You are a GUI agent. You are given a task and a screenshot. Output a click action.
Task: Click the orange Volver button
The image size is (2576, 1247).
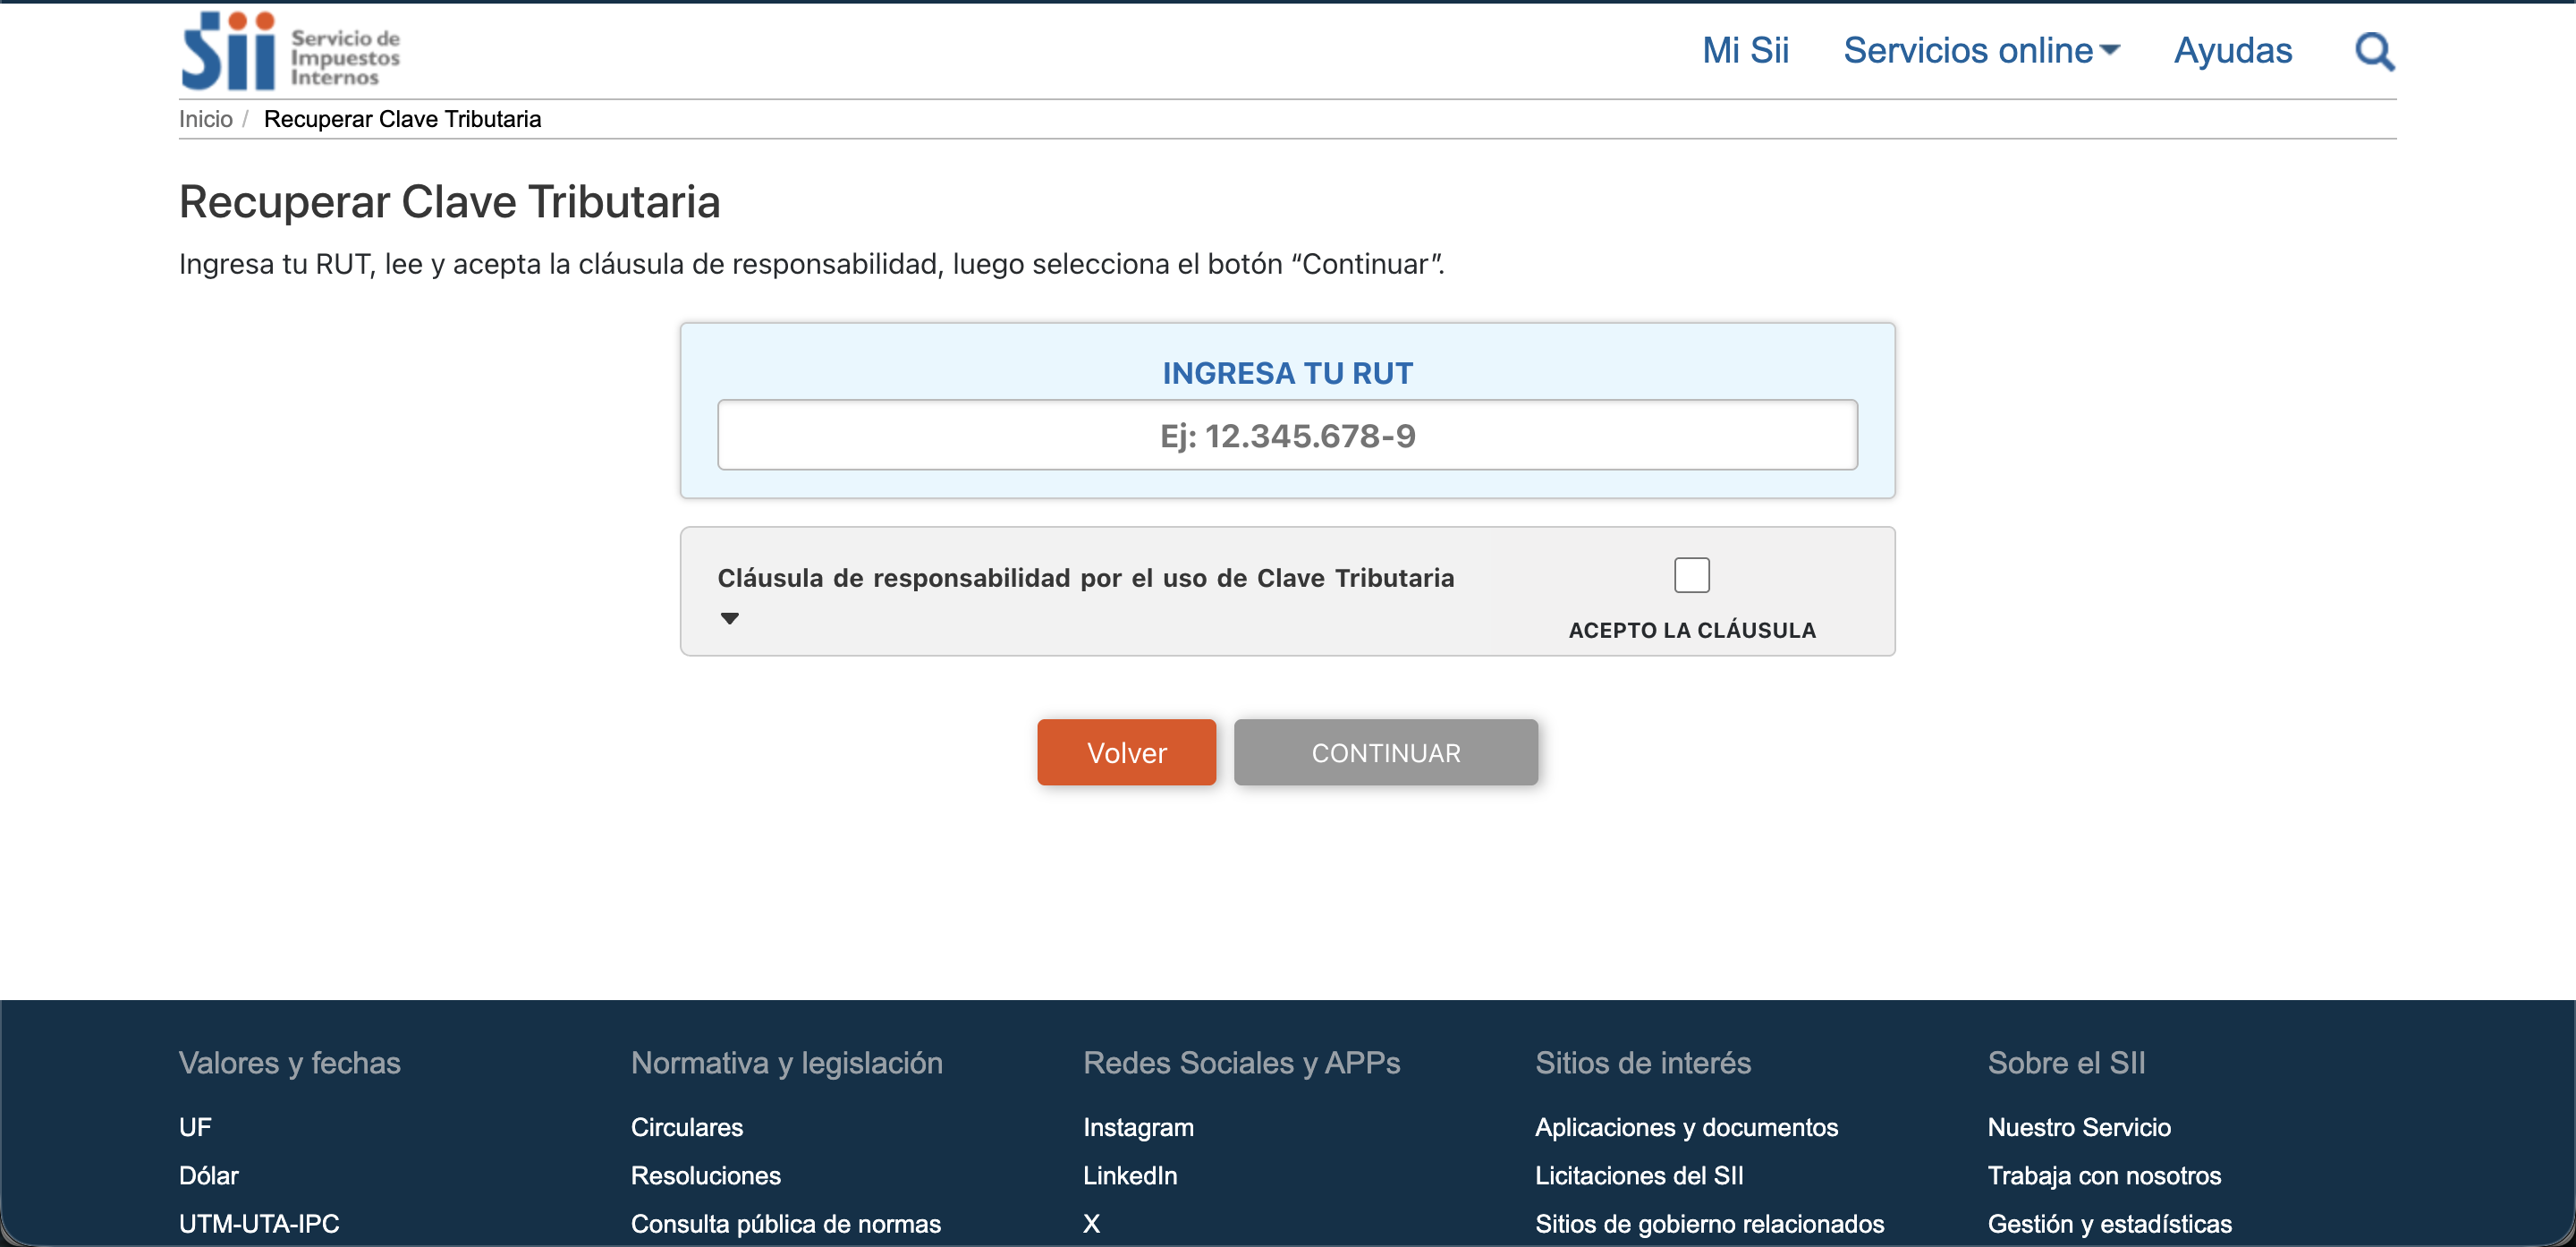point(1126,752)
